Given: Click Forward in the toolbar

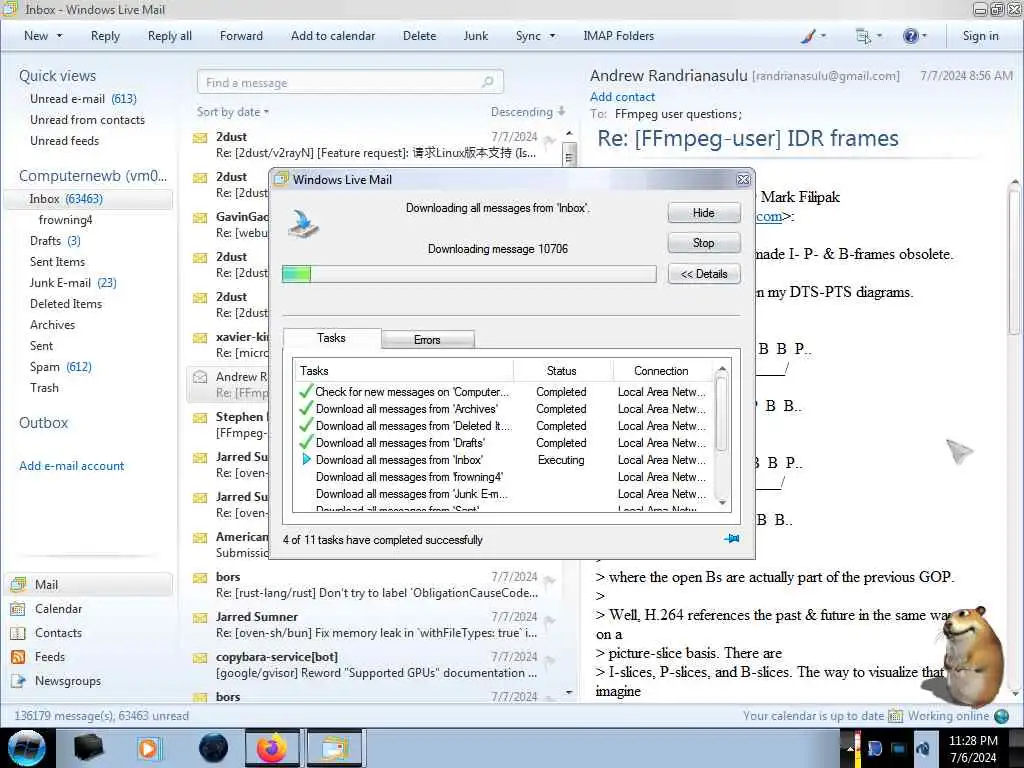Looking at the screenshot, I should pos(241,36).
